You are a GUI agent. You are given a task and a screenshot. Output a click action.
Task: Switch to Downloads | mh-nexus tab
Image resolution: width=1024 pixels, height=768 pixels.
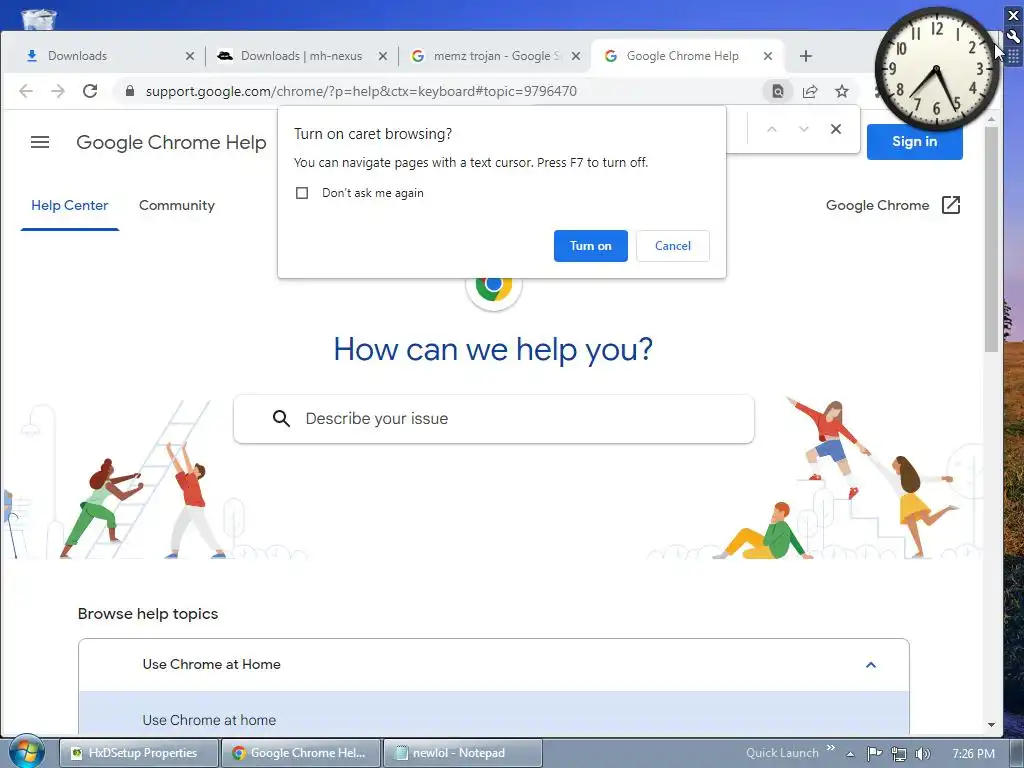[x=301, y=56]
